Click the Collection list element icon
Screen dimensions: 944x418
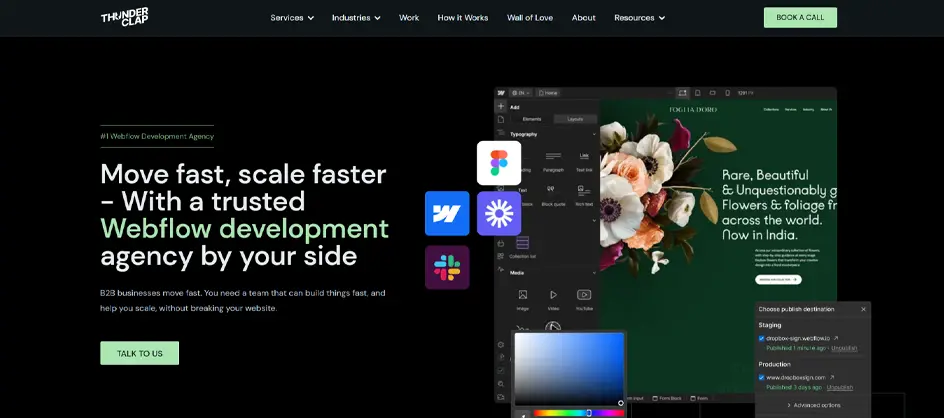[523, 243]
